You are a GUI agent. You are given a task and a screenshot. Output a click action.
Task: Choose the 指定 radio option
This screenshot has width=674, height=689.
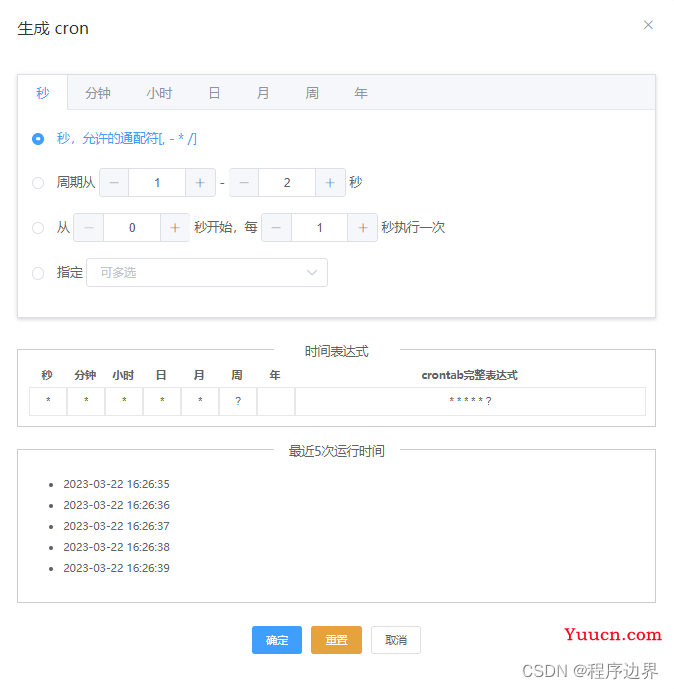tap(38, 273)
